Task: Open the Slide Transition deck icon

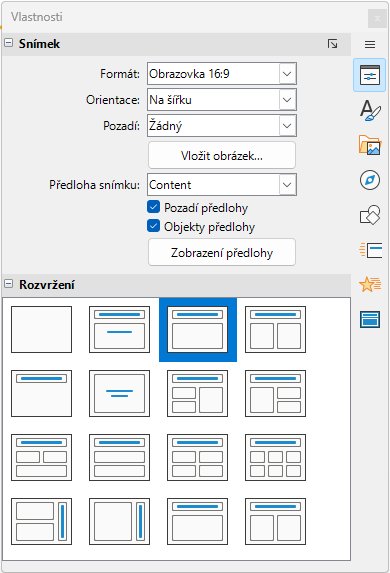Action: (370, 250)
